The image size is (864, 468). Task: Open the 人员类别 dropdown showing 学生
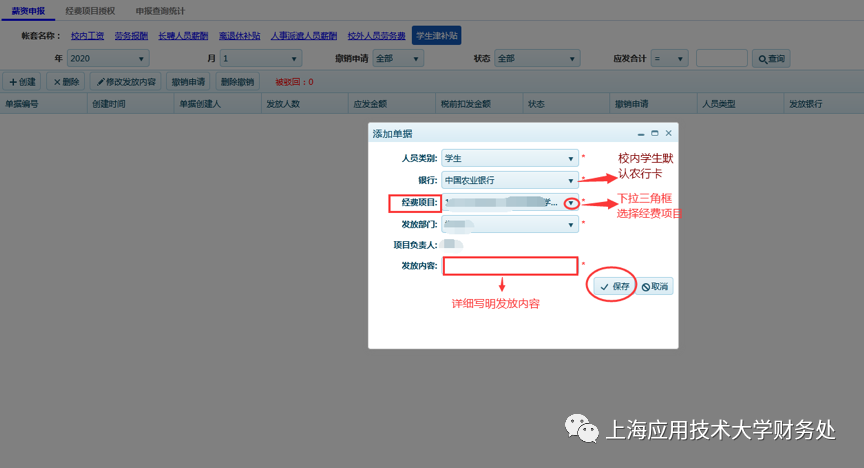click(x=510, y=158)
